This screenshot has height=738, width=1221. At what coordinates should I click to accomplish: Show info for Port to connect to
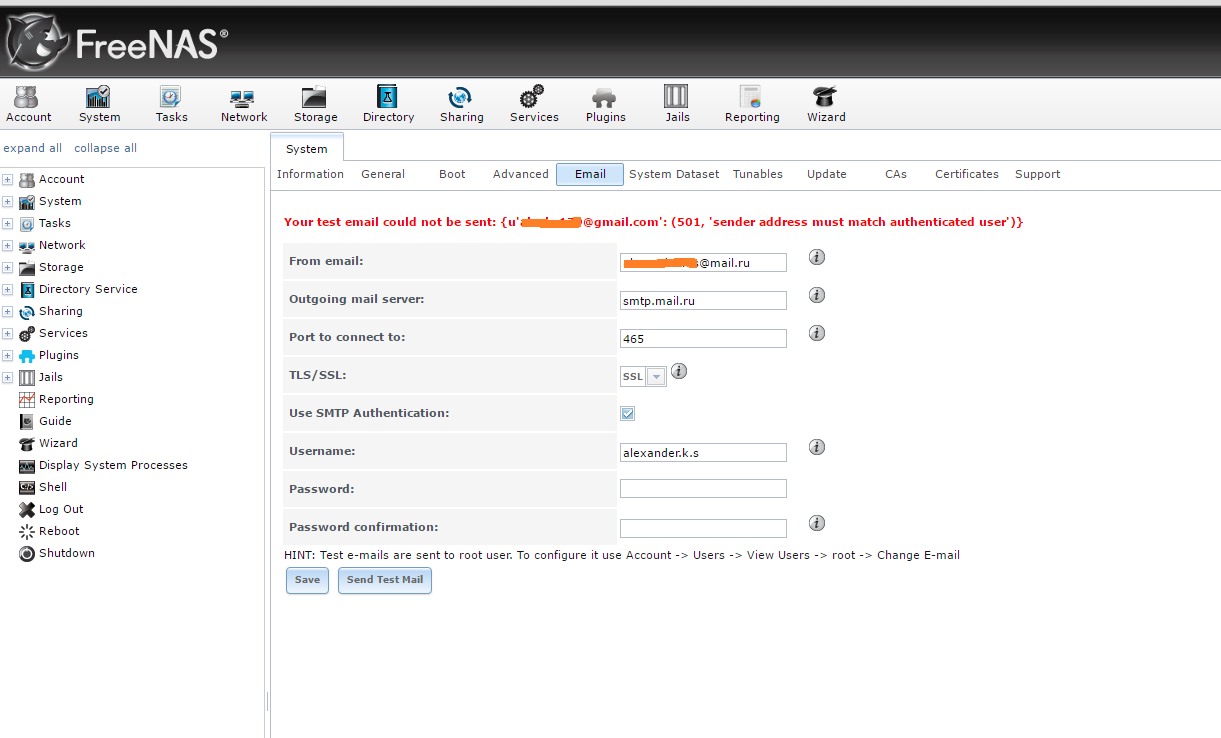pyautogui.click(x=816, y=333)
